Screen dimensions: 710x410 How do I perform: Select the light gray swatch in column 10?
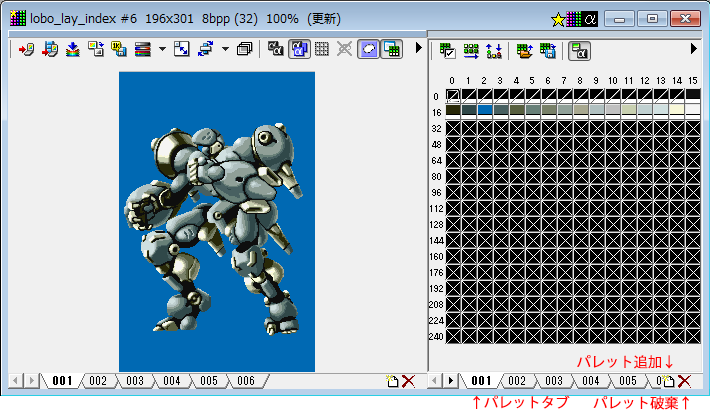coord(613,109)
